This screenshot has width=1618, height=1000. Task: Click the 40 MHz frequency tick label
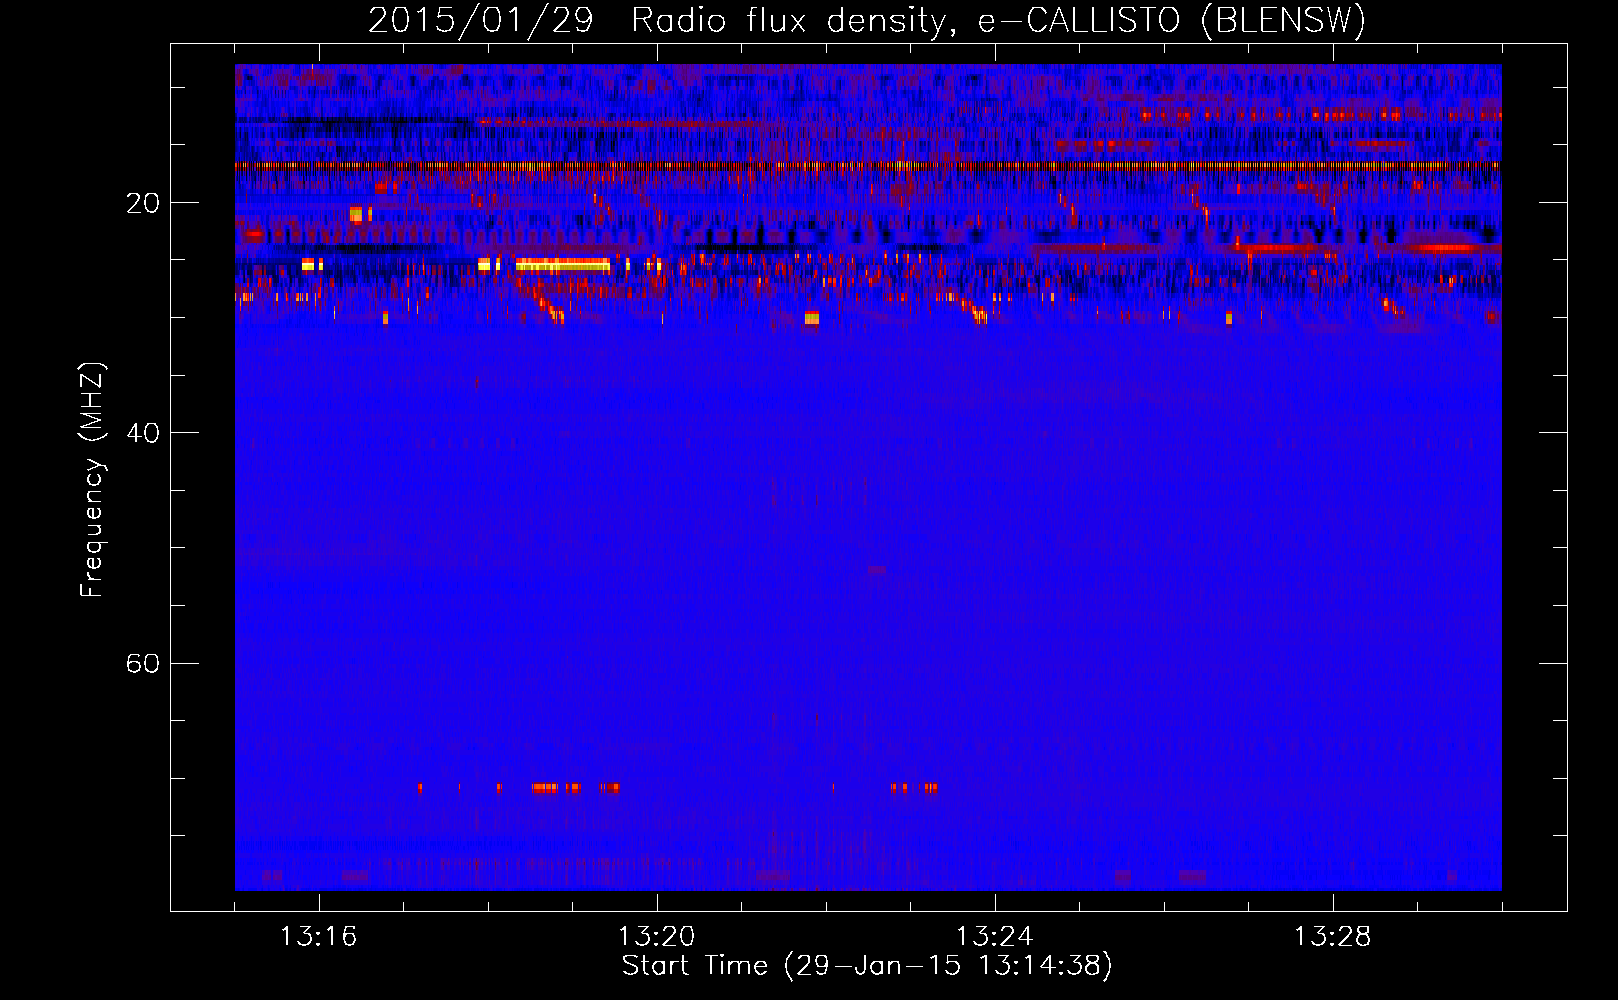(142, 433)
